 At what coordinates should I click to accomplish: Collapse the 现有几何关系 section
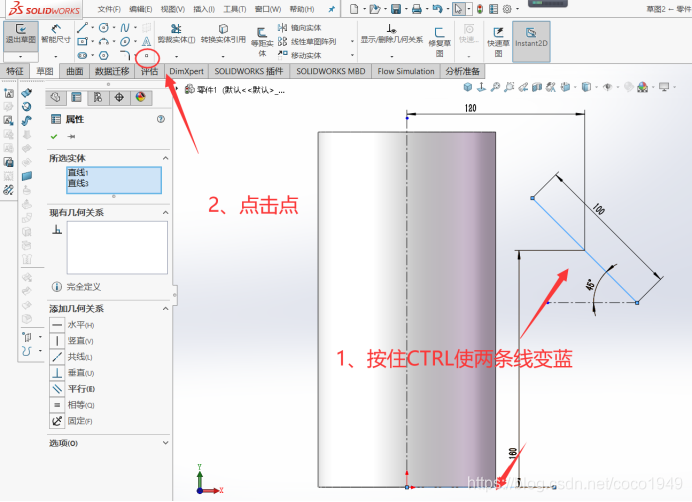pos(165,213)
